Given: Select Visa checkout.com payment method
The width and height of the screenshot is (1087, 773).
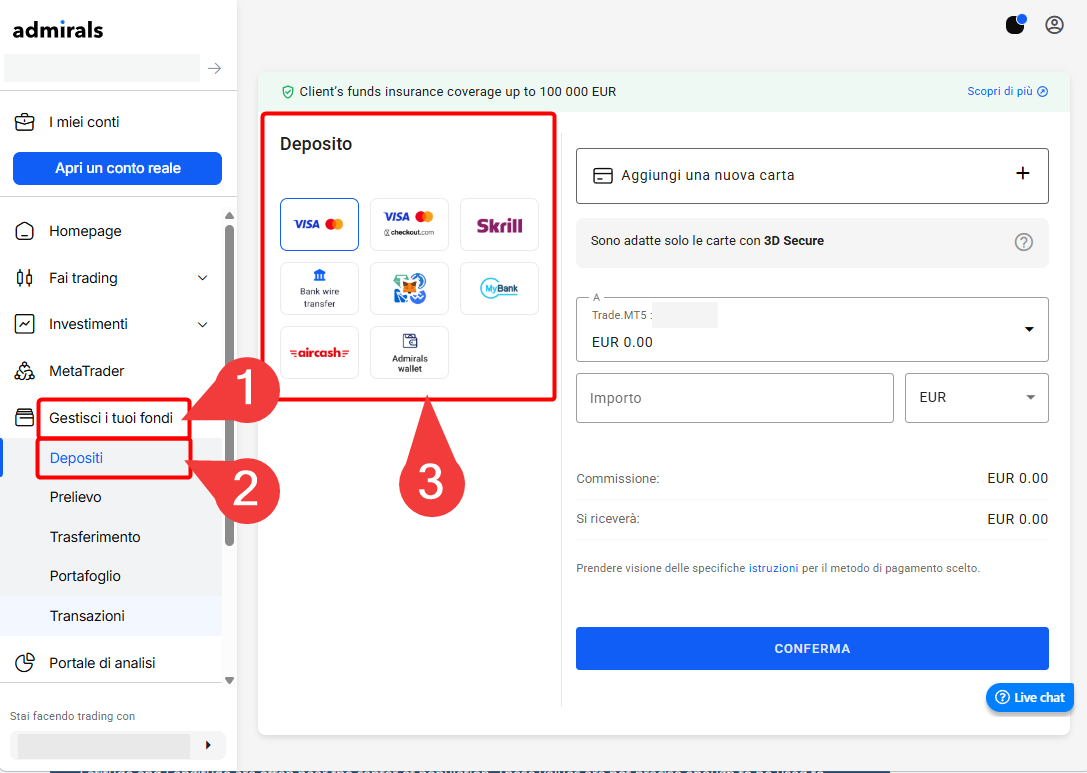Looking at the screenshot, I should [x=409, y=224].
